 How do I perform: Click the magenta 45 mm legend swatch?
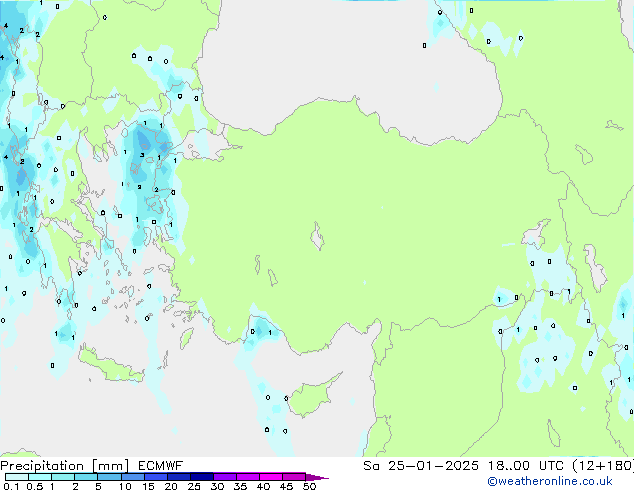coord(294,477)
